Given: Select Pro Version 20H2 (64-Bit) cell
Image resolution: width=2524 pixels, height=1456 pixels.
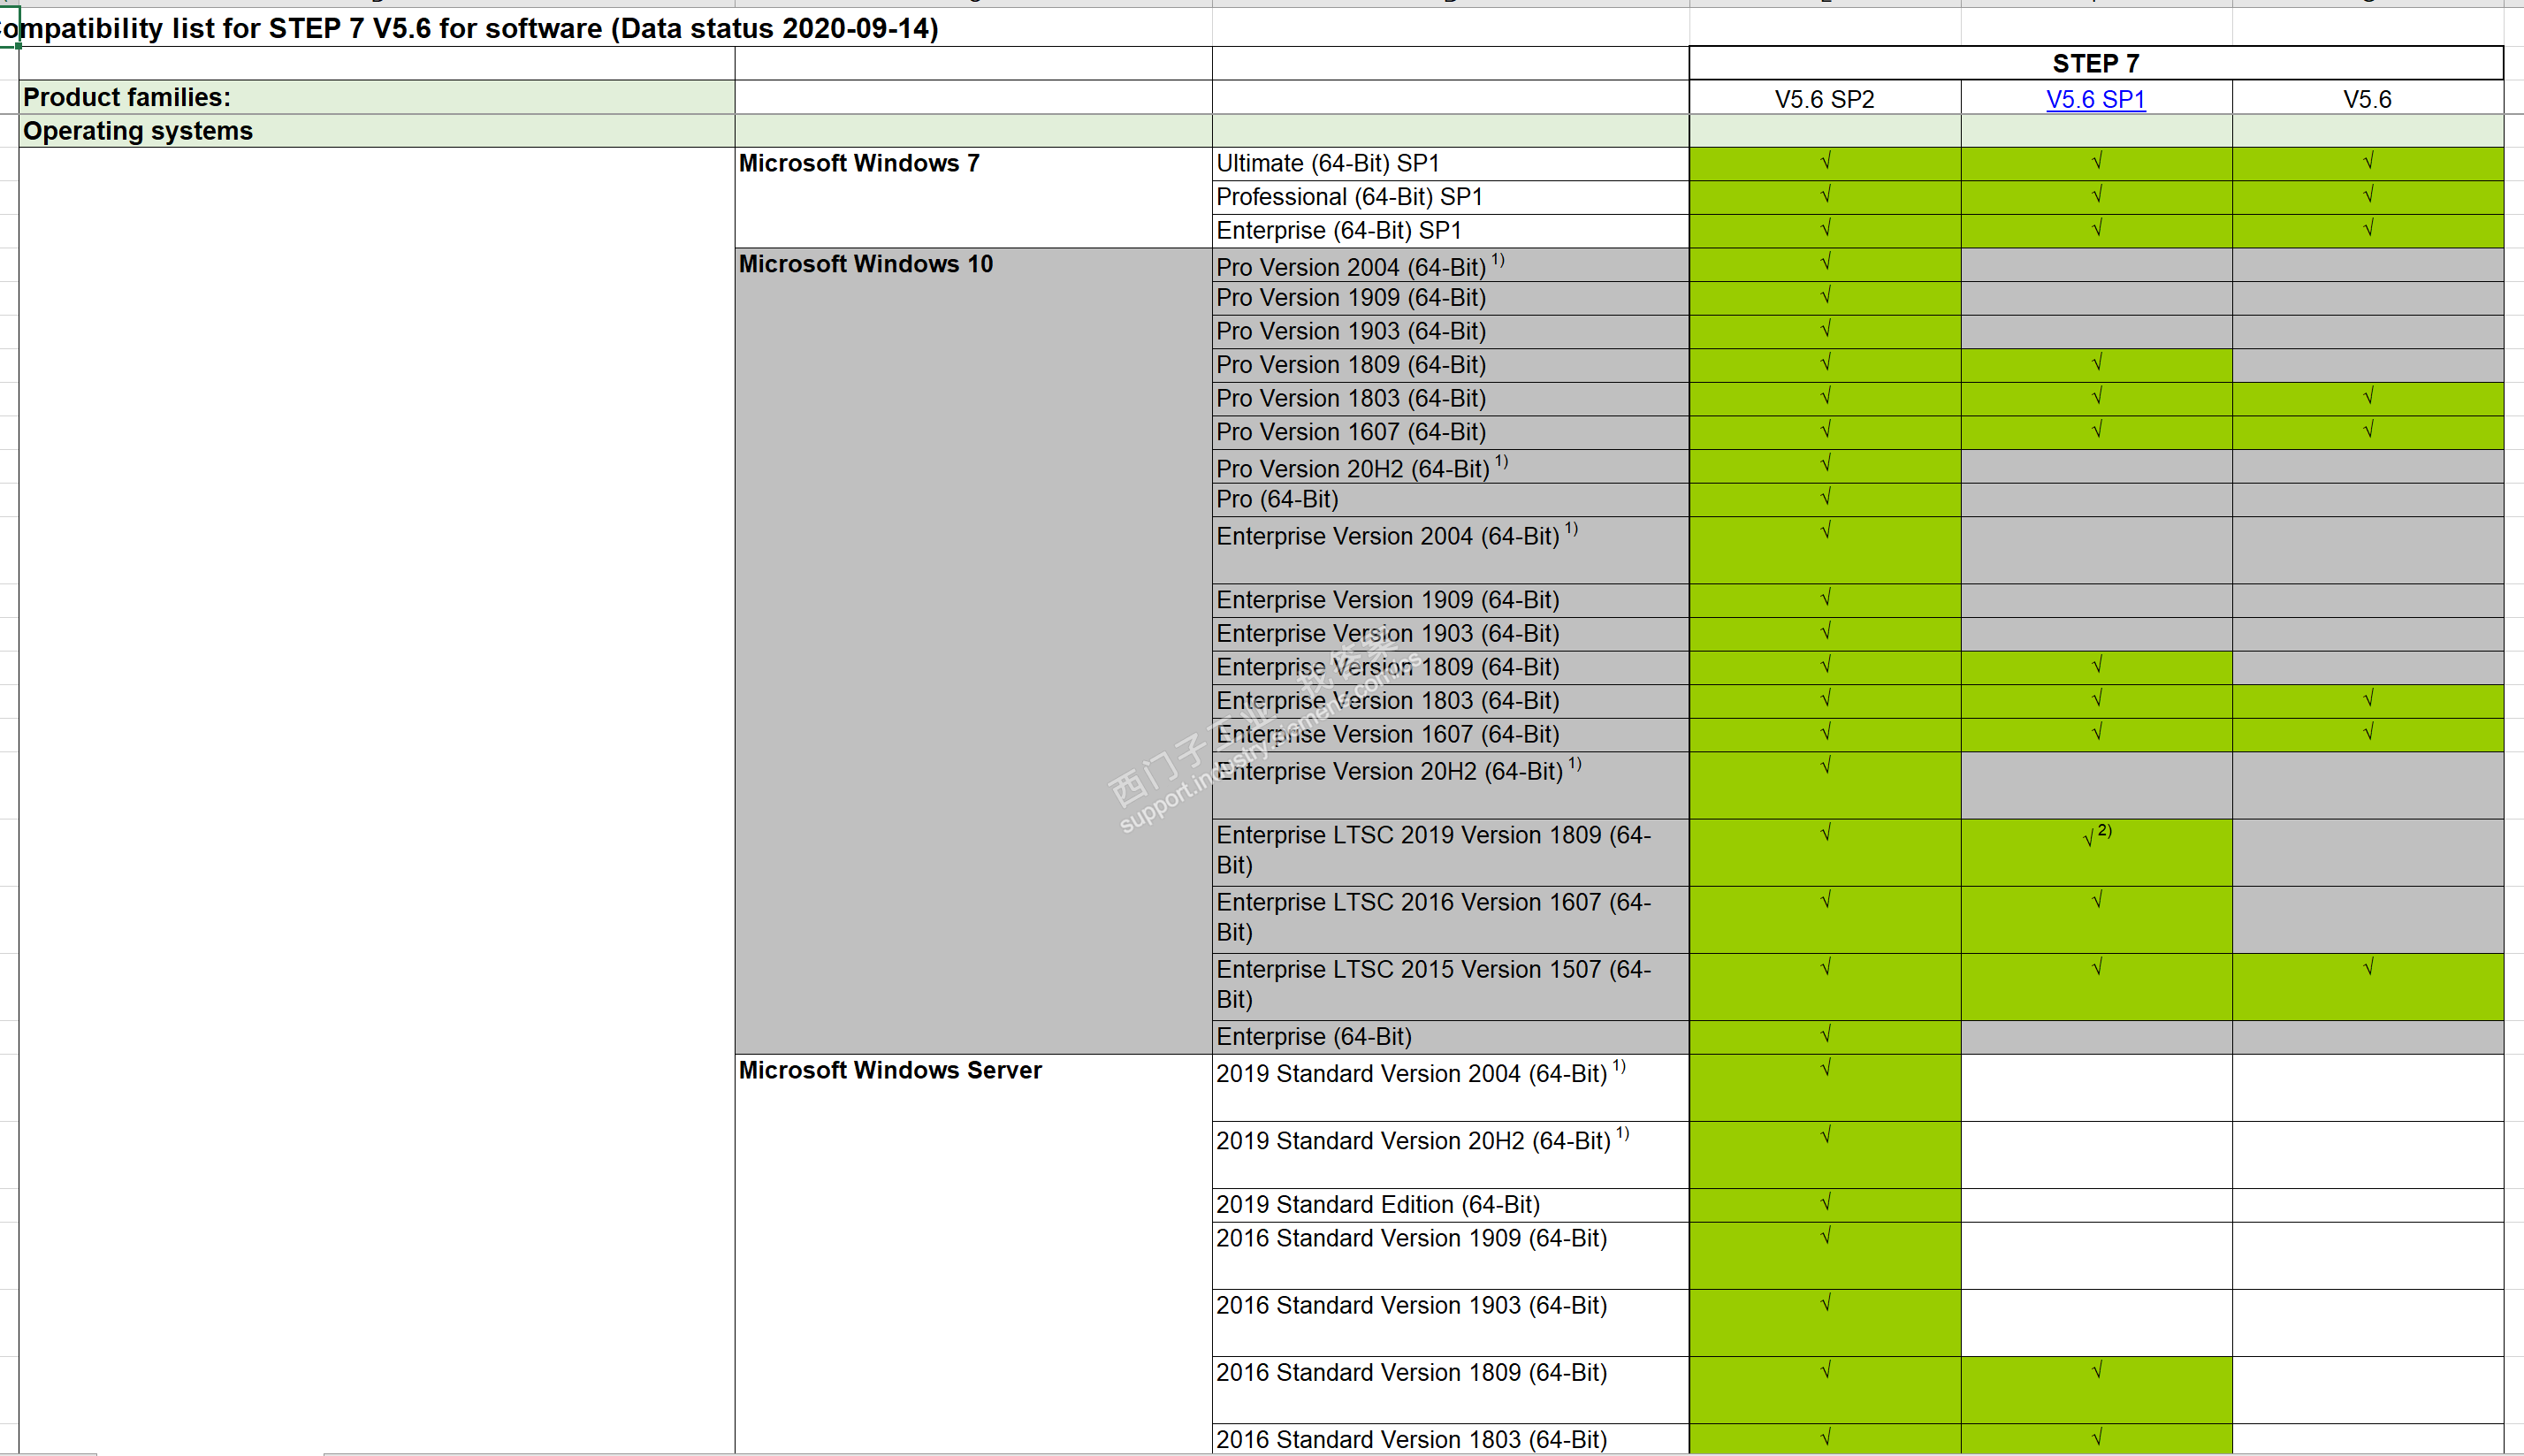Looking at the screenshot, I should 1352,468.
